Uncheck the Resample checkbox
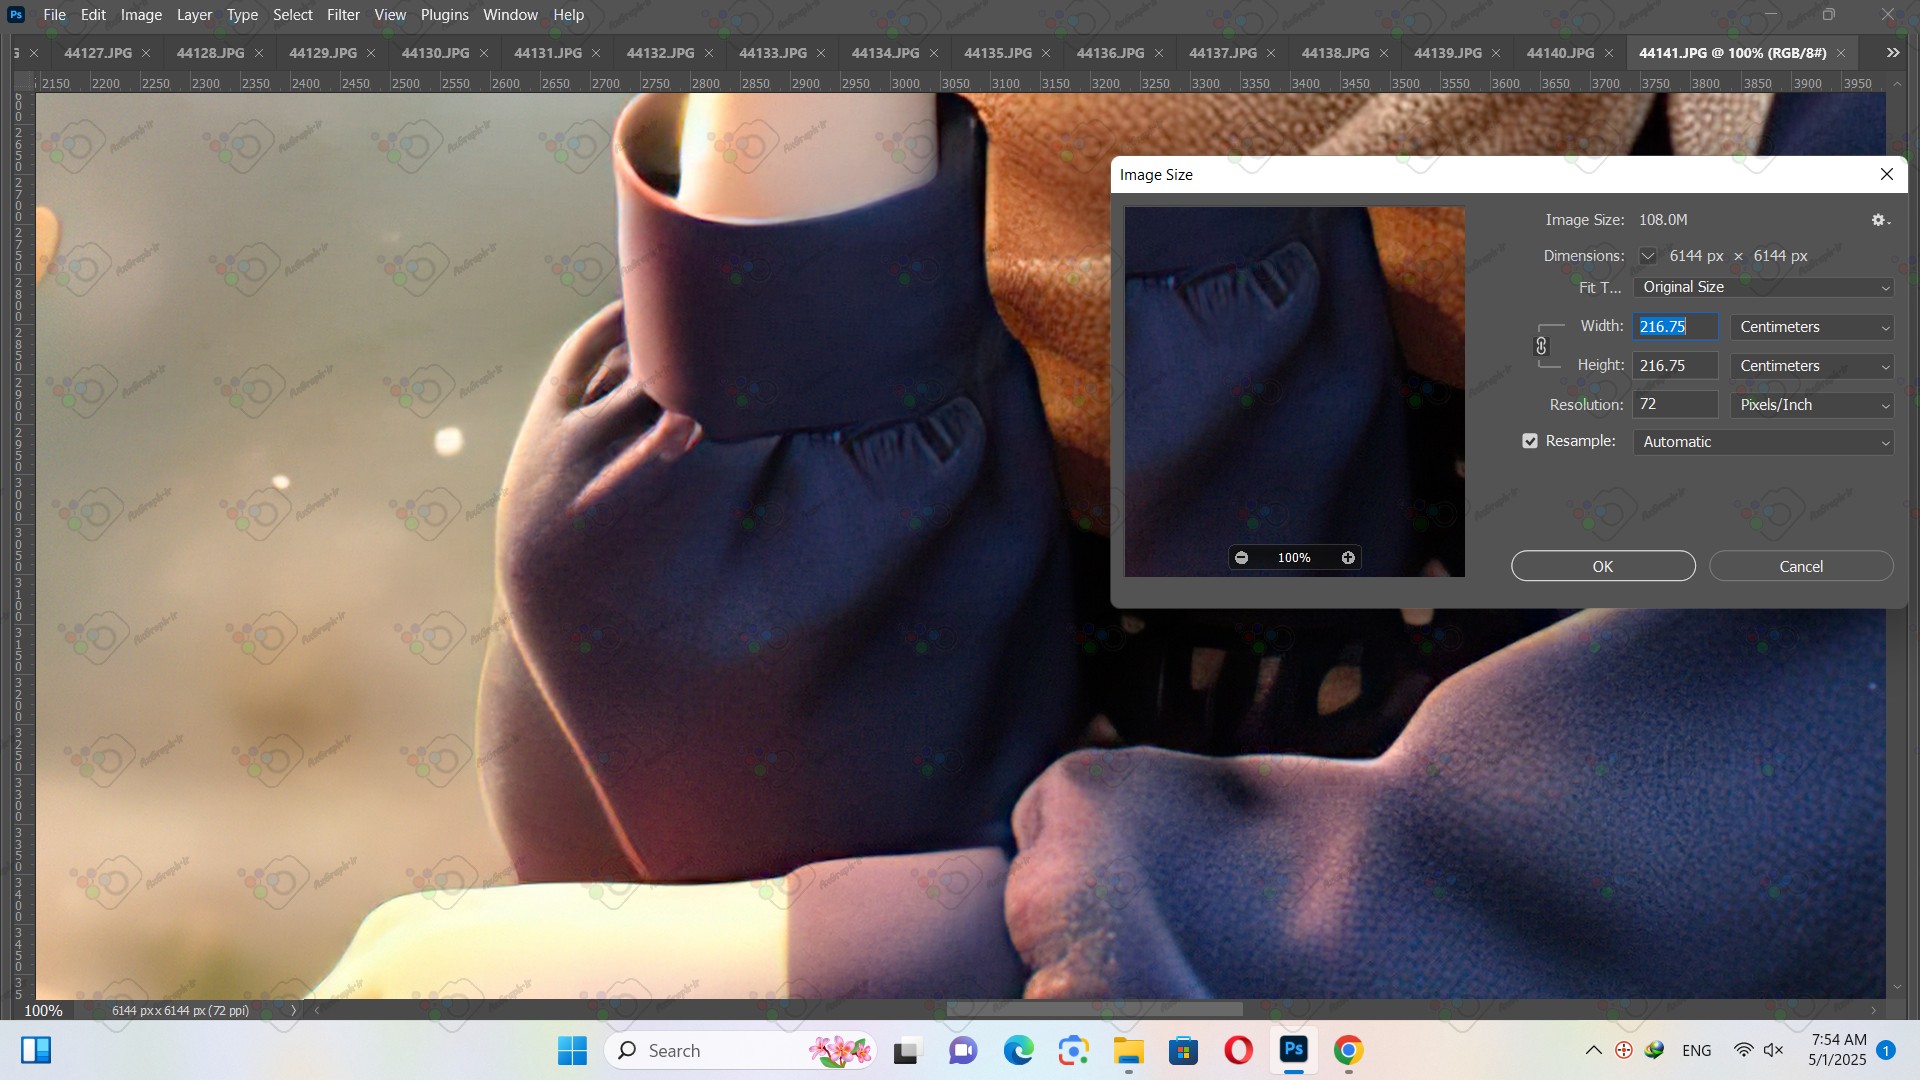Viewport: 1920px width, 1080px height. point(1530,441)
